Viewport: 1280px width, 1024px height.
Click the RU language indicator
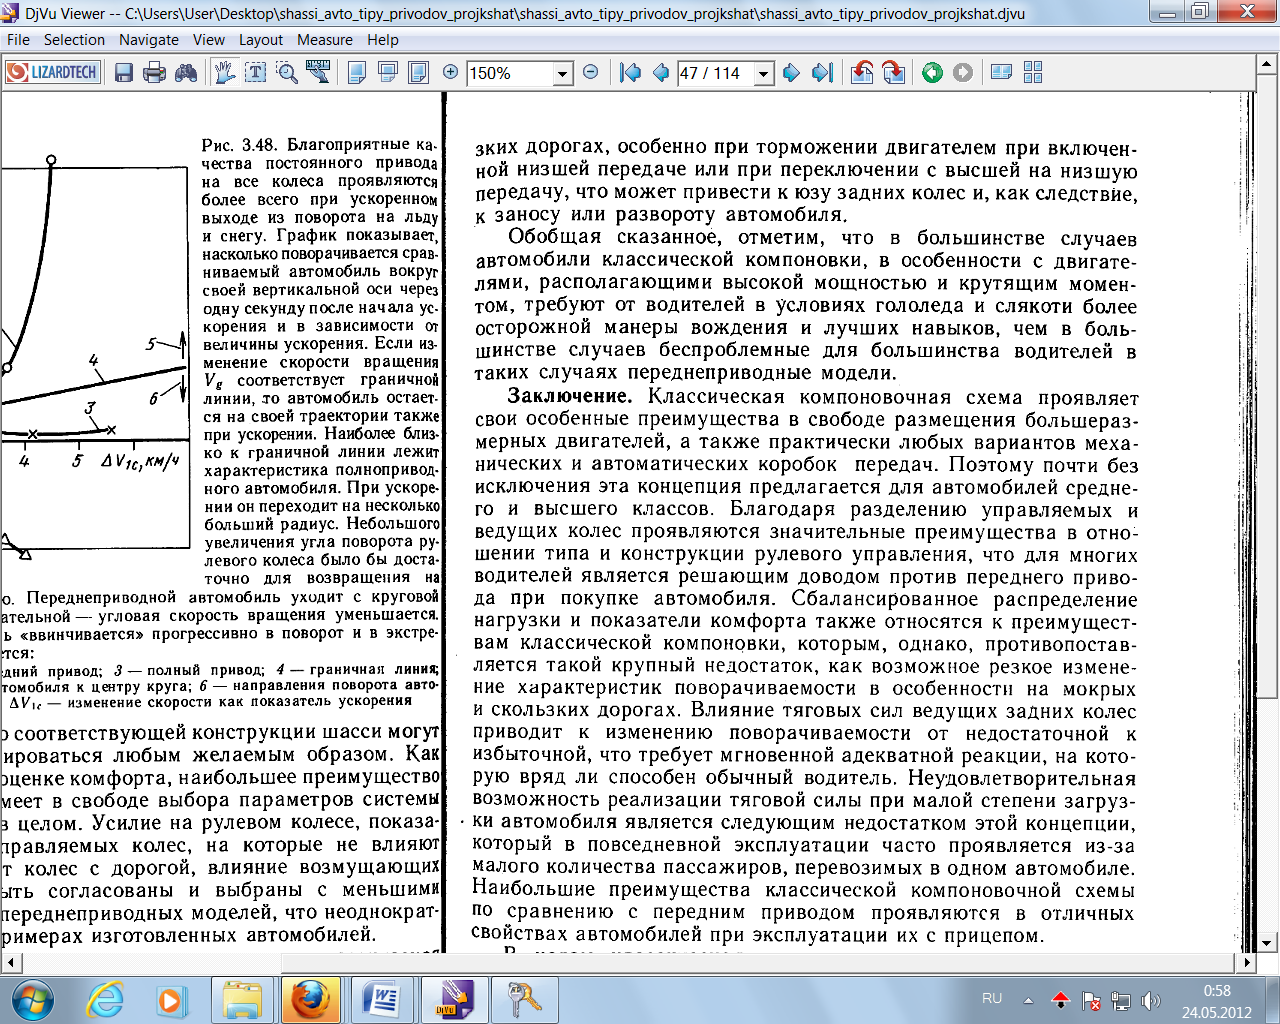point(992,998)
